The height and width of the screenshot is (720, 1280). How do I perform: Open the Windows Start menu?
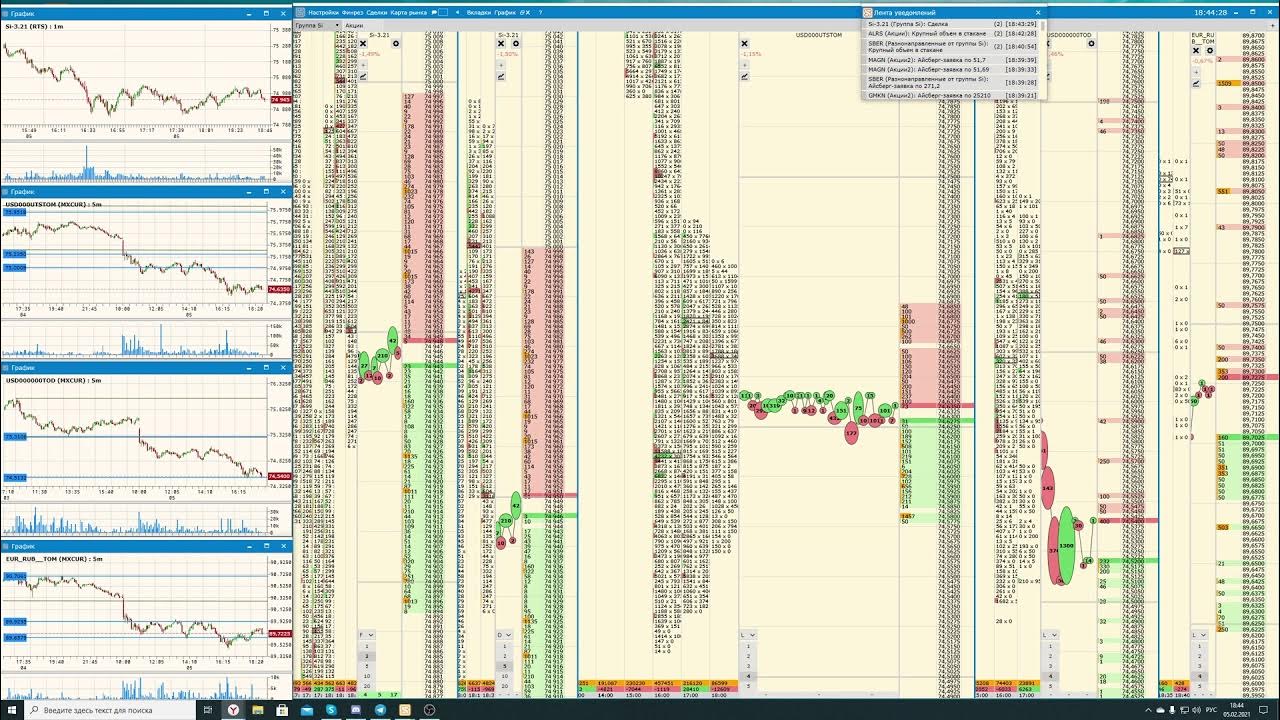coord(12,710)
